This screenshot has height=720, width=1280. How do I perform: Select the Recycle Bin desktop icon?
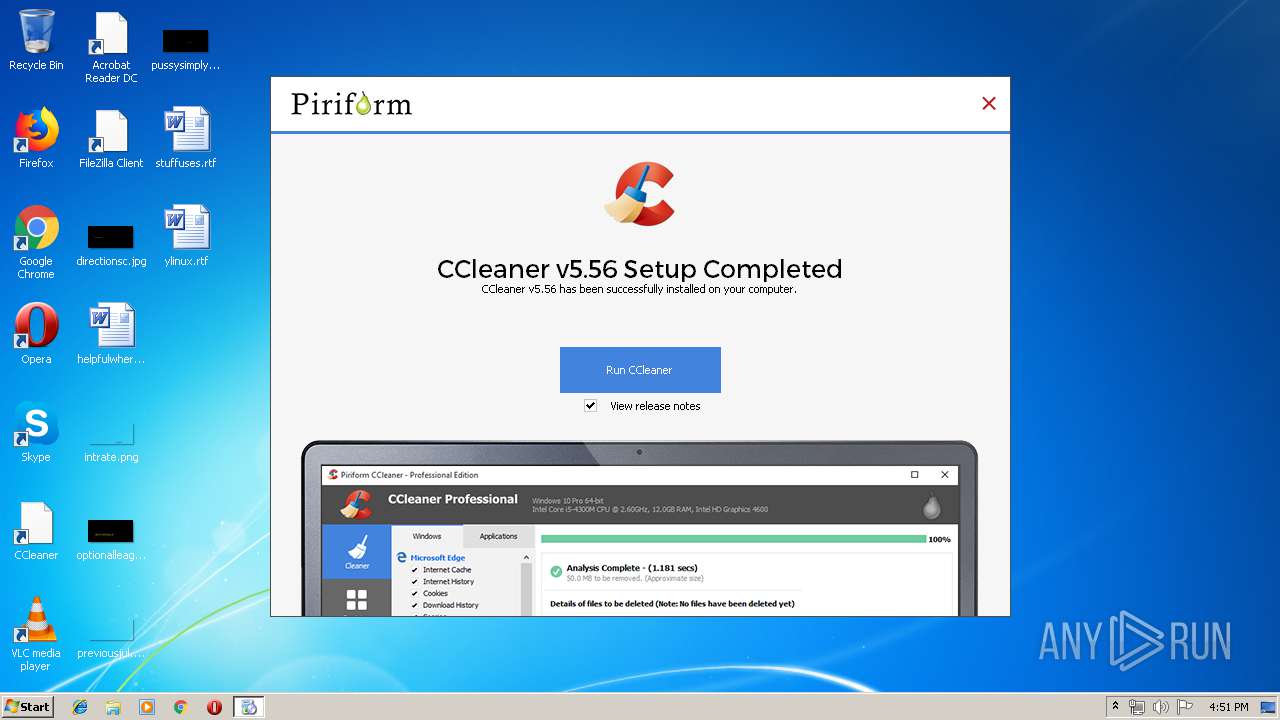[x=36, y=40]
